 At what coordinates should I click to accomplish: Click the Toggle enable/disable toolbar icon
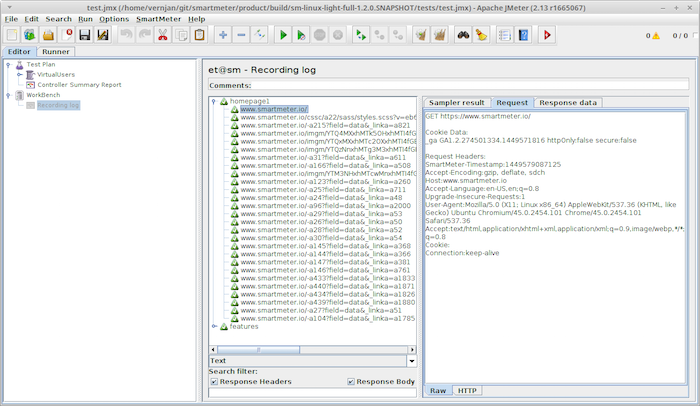(x=259, y=35)
